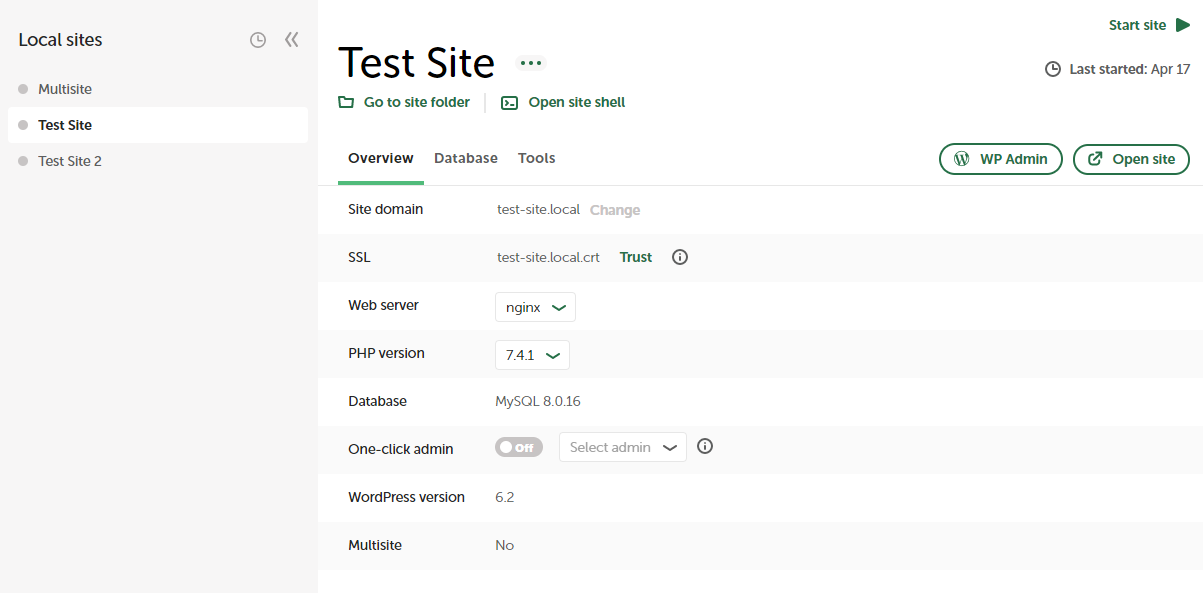Click the Start site play icon
The width and height of the screenshot is (1203, 593).
[1183, 25]
